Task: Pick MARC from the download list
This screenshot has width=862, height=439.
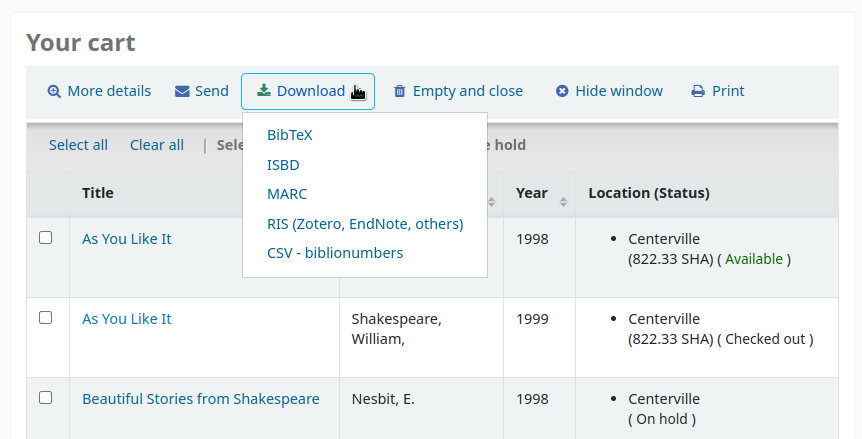Action: click(x=287, y=194)
